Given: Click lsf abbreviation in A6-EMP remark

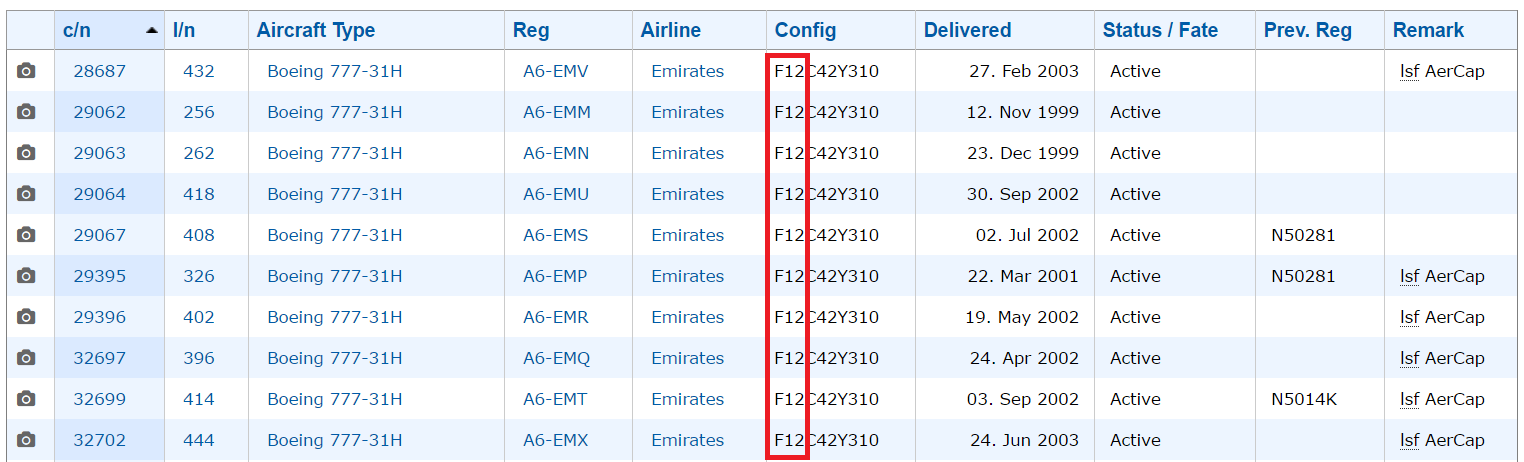Looking at the screenshot, I should click(x=1410, y=276).
